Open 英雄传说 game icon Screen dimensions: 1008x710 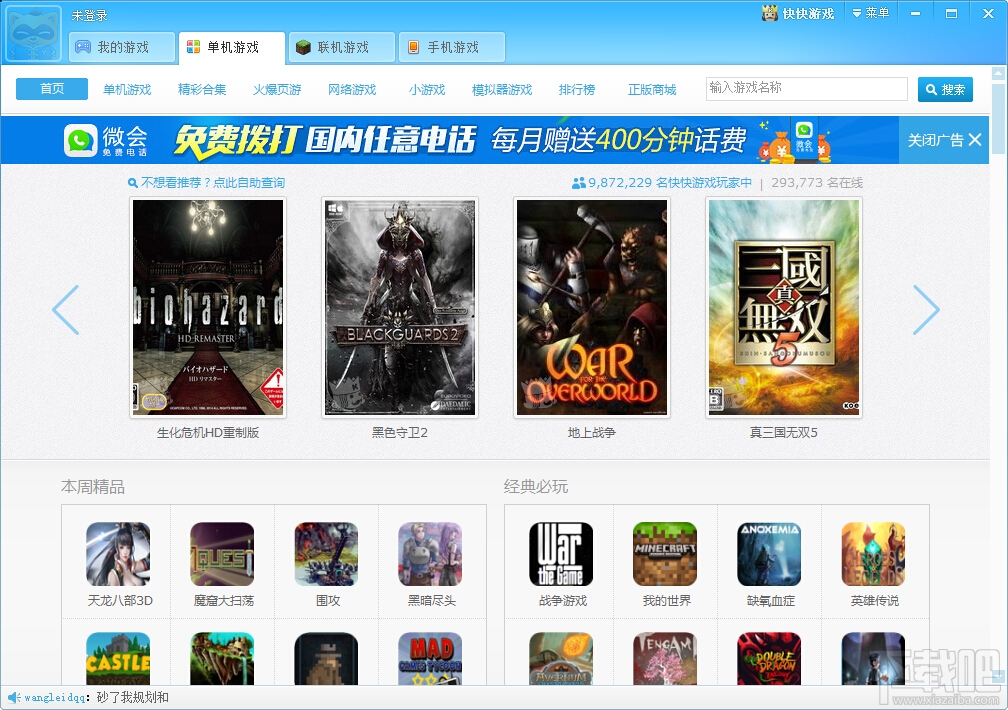point(874,554)
